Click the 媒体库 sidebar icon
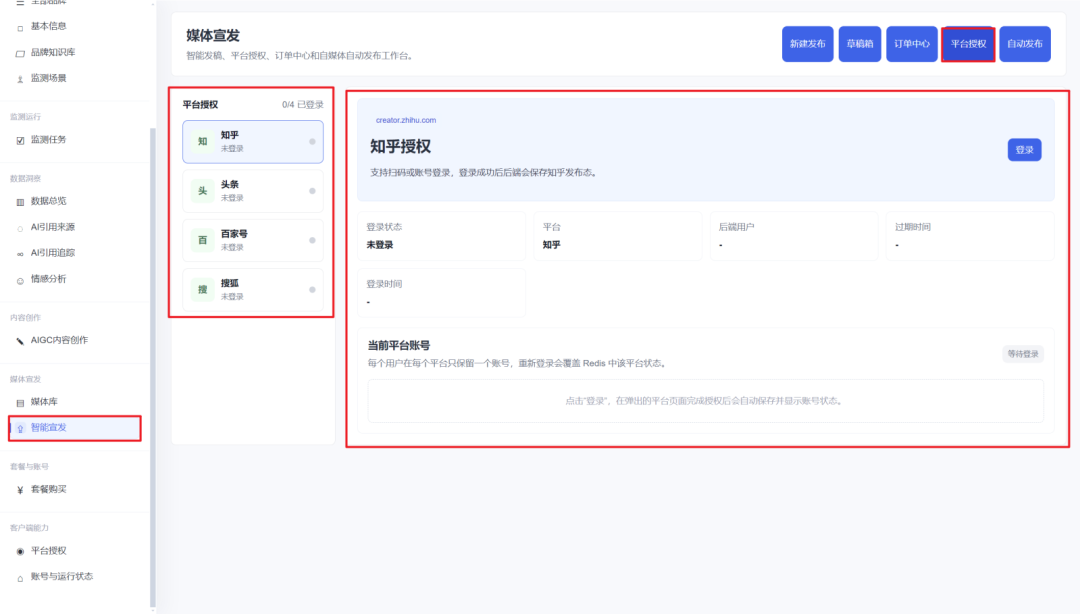The width and height of the screenshot is (1080, 614). 20,402
